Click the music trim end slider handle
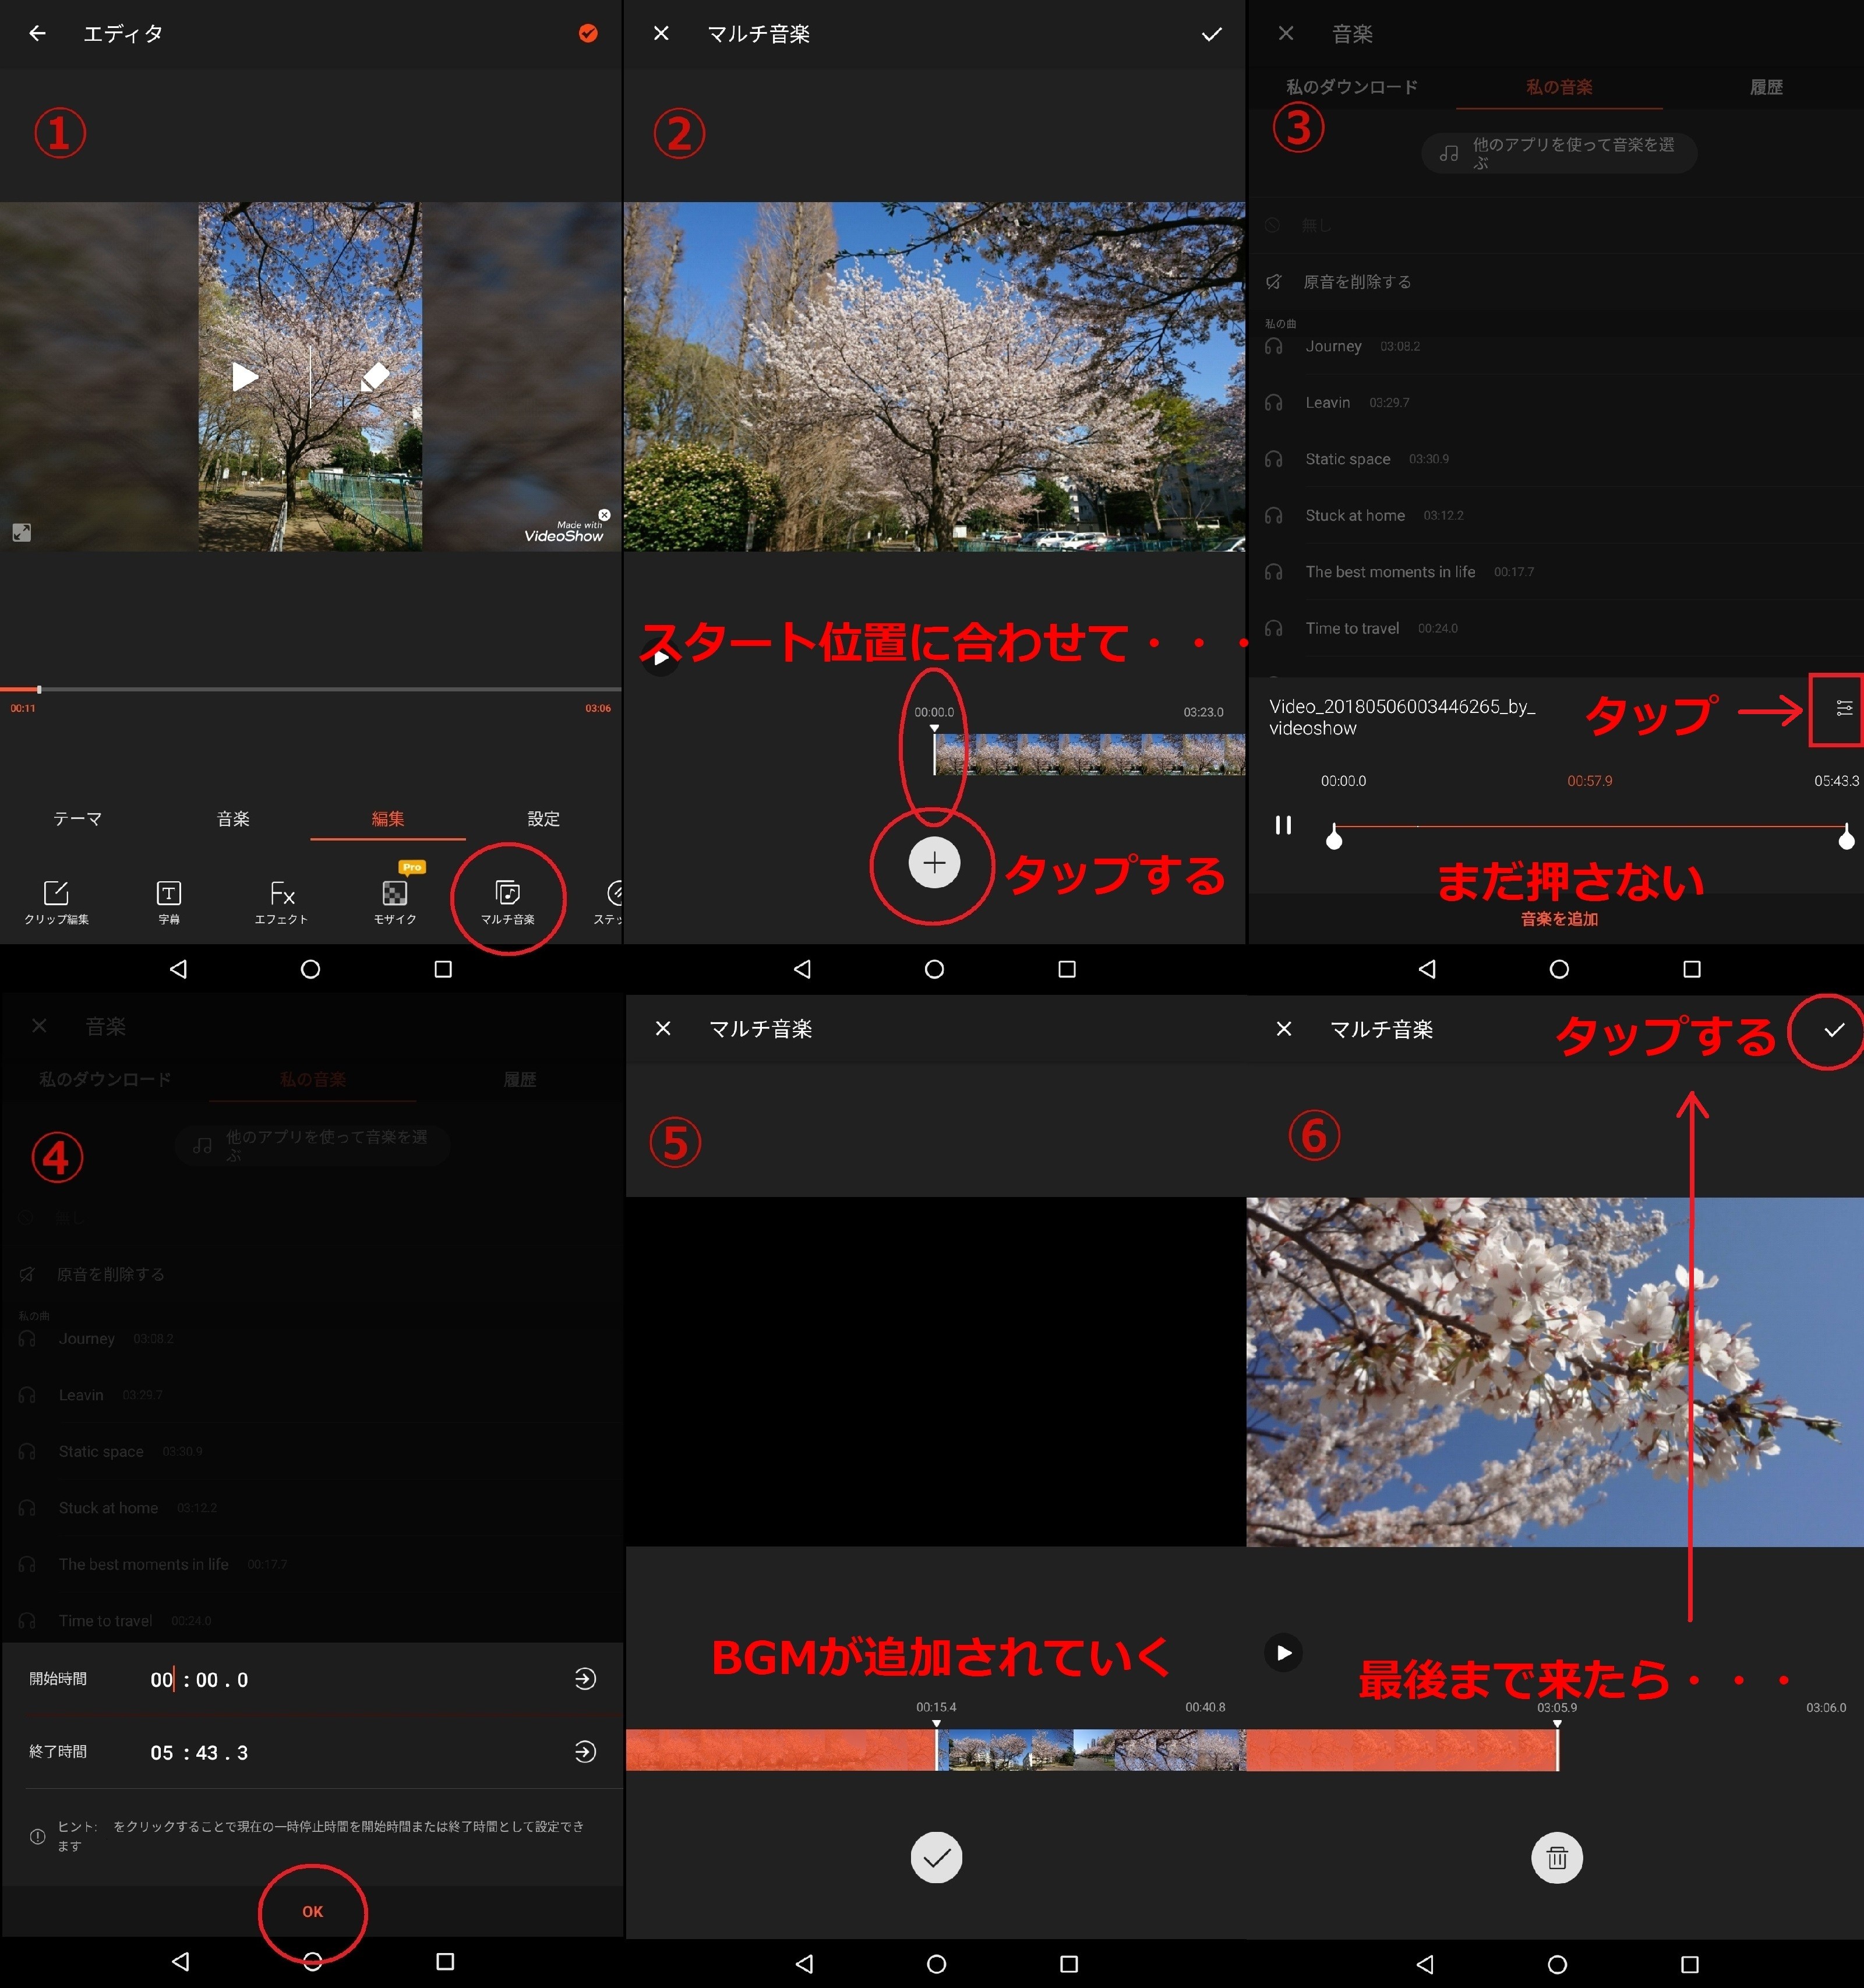Screen dimensions: 1864x1988 coord(1846,840)
